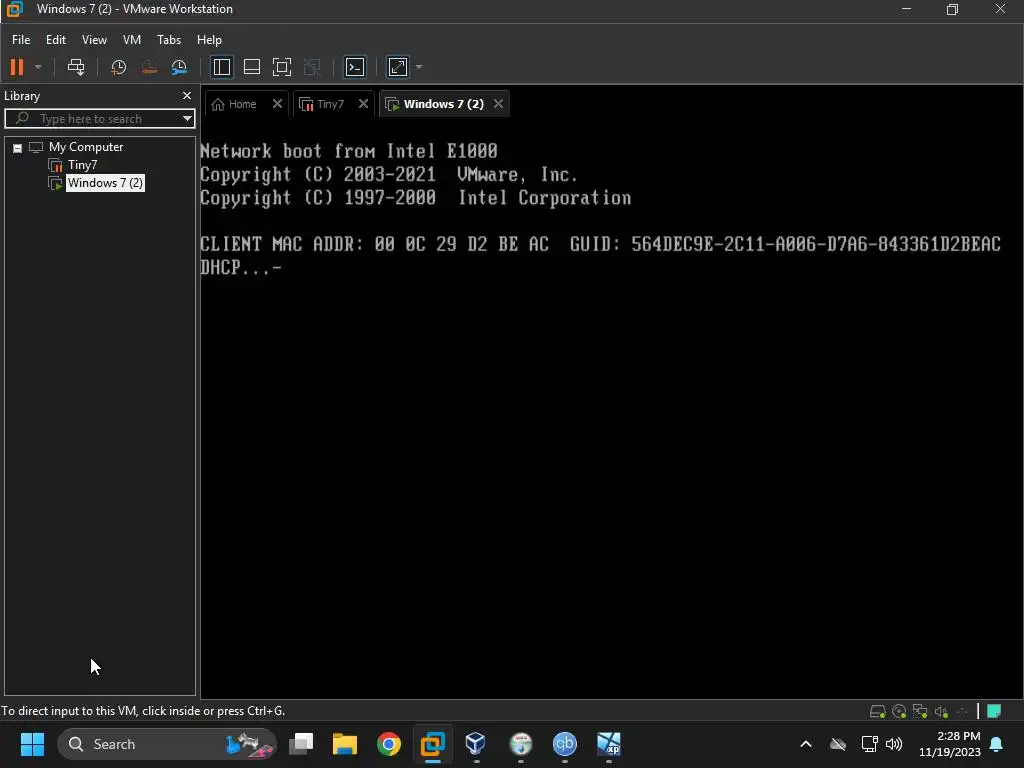Click the sound card status icon
Viewport: 1024px width, 768px height.
(x=941, y=711)
